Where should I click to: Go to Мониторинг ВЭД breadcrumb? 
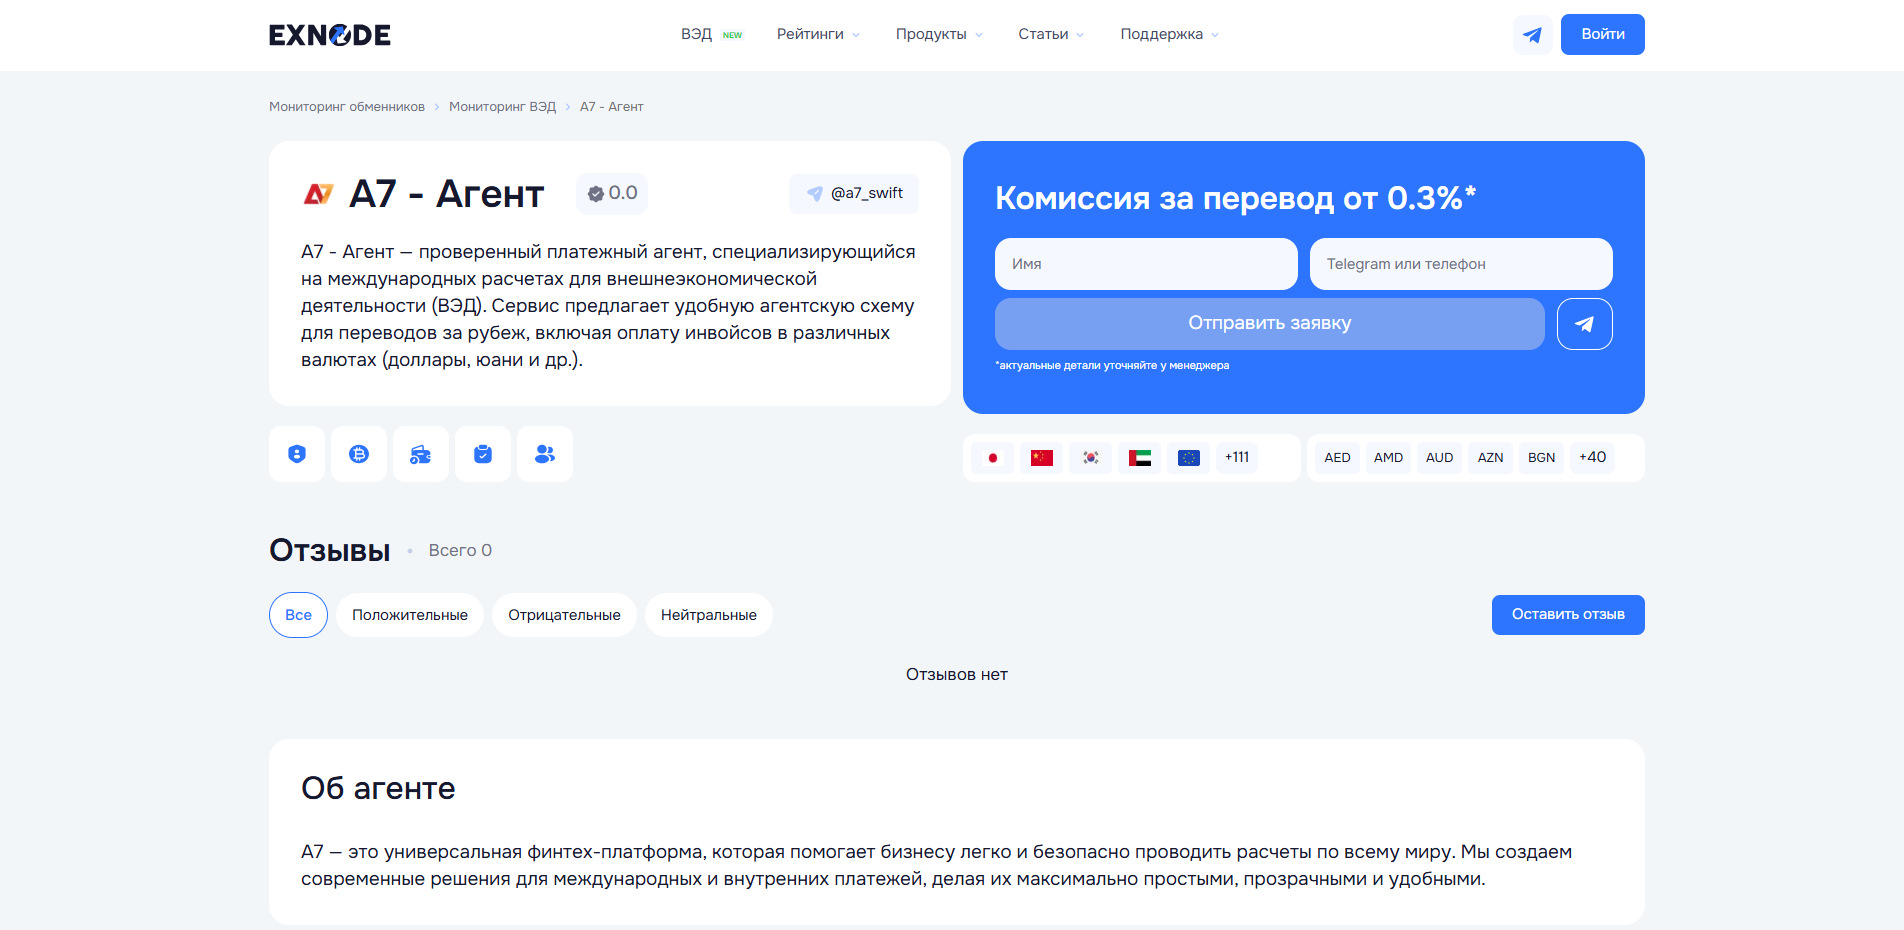[502, 107]
